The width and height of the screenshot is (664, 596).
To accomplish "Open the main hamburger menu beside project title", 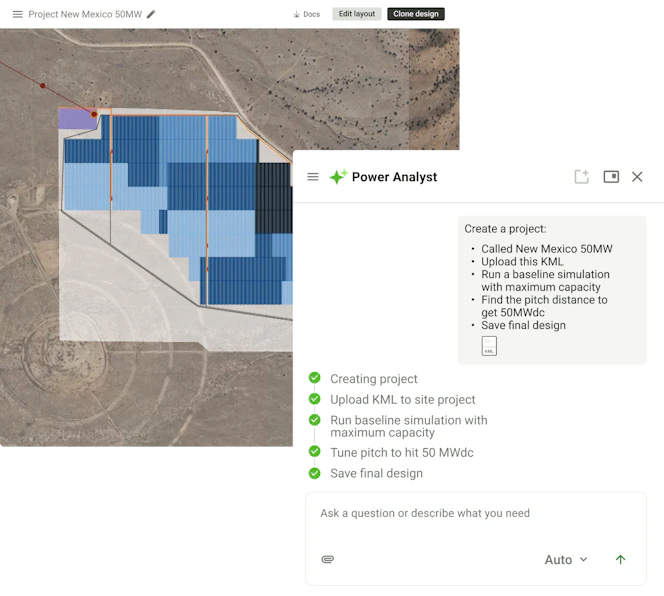I will [x=17, y=14].
